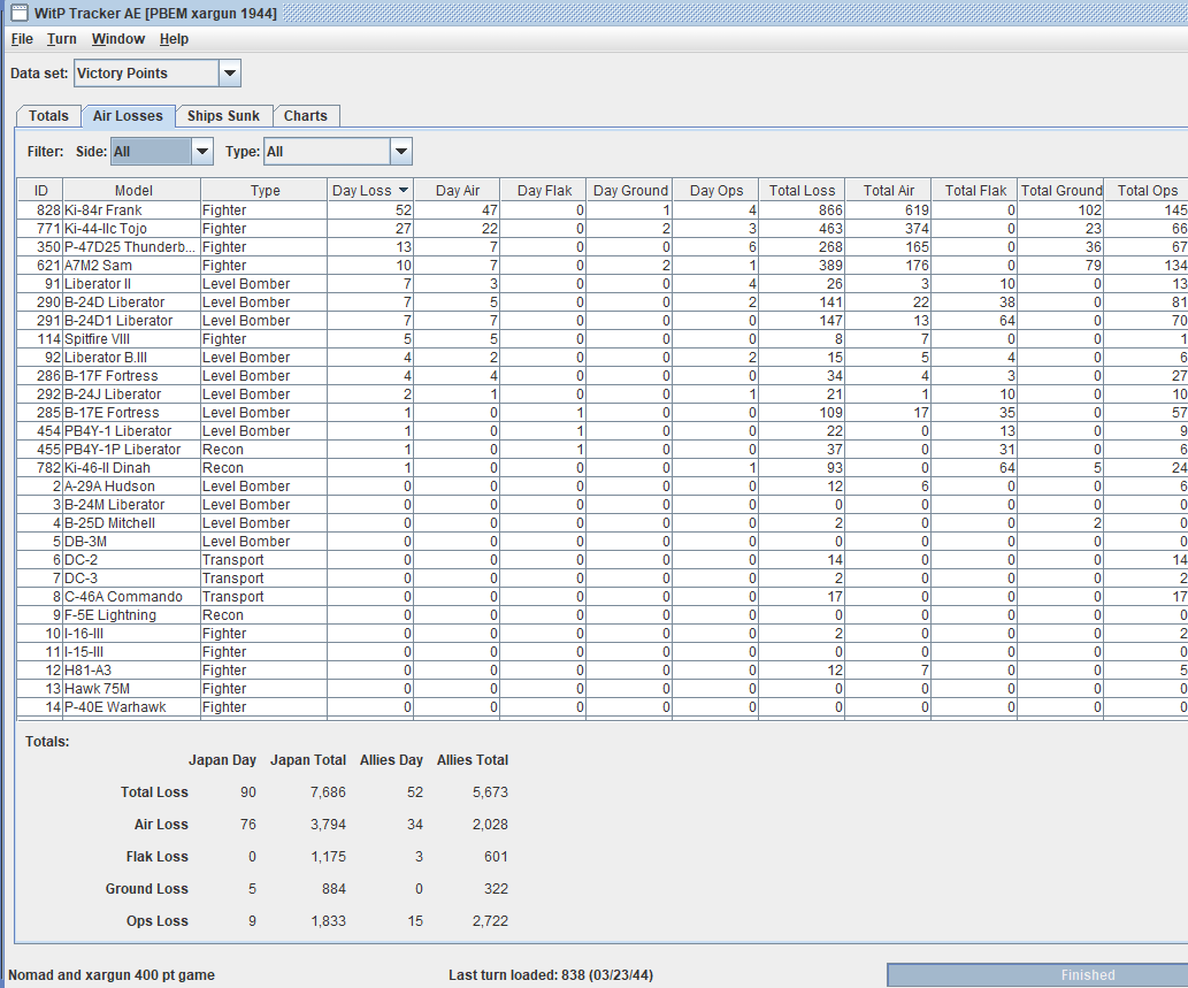Sort by the Total Loss column header
Viewport: 1188px width, 988px height.
[x=802, y=190]
